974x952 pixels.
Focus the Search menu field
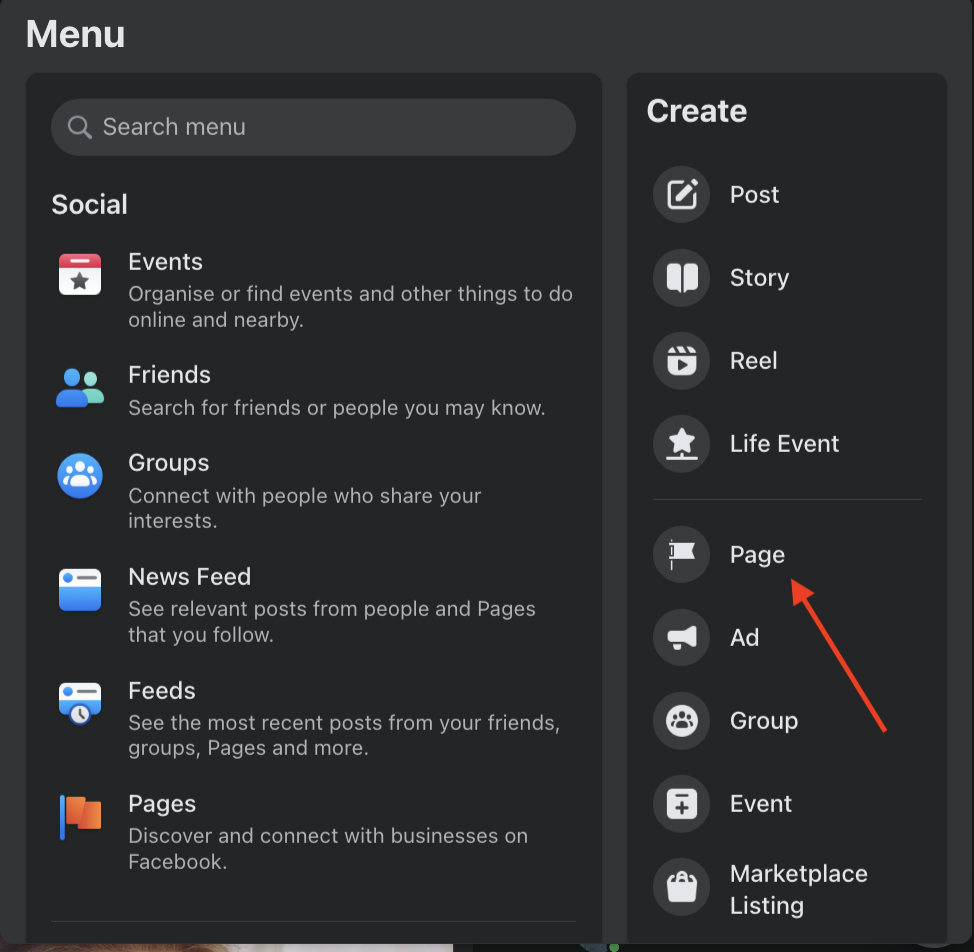point(313,127)
